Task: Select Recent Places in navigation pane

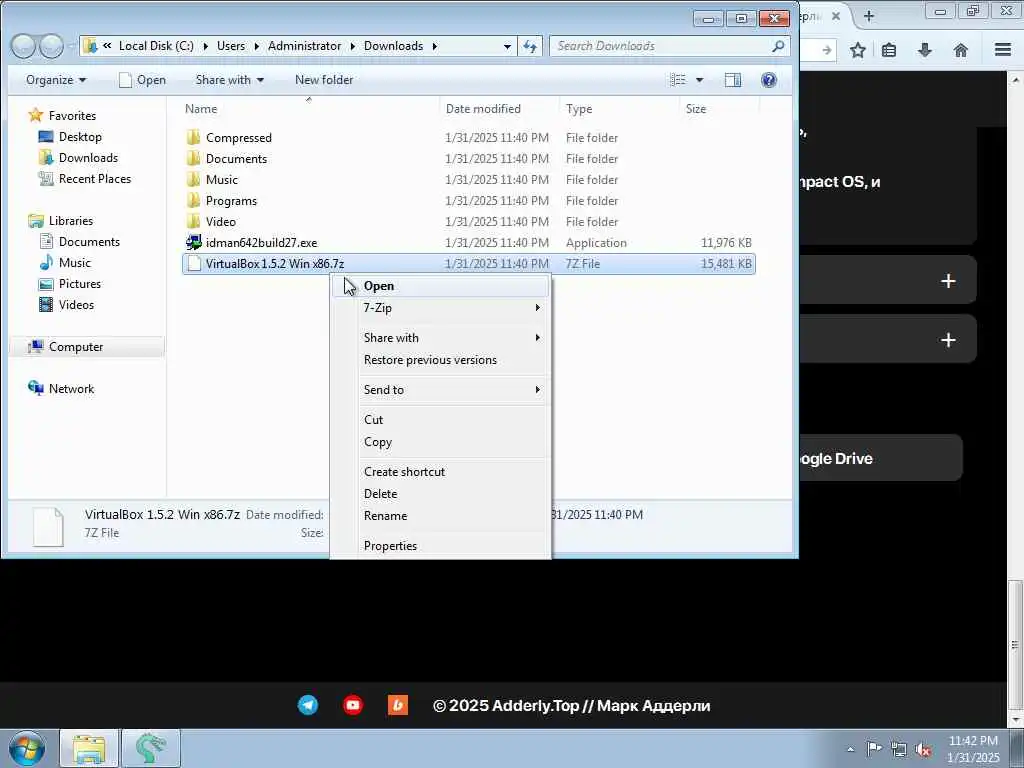Action: 84,178
